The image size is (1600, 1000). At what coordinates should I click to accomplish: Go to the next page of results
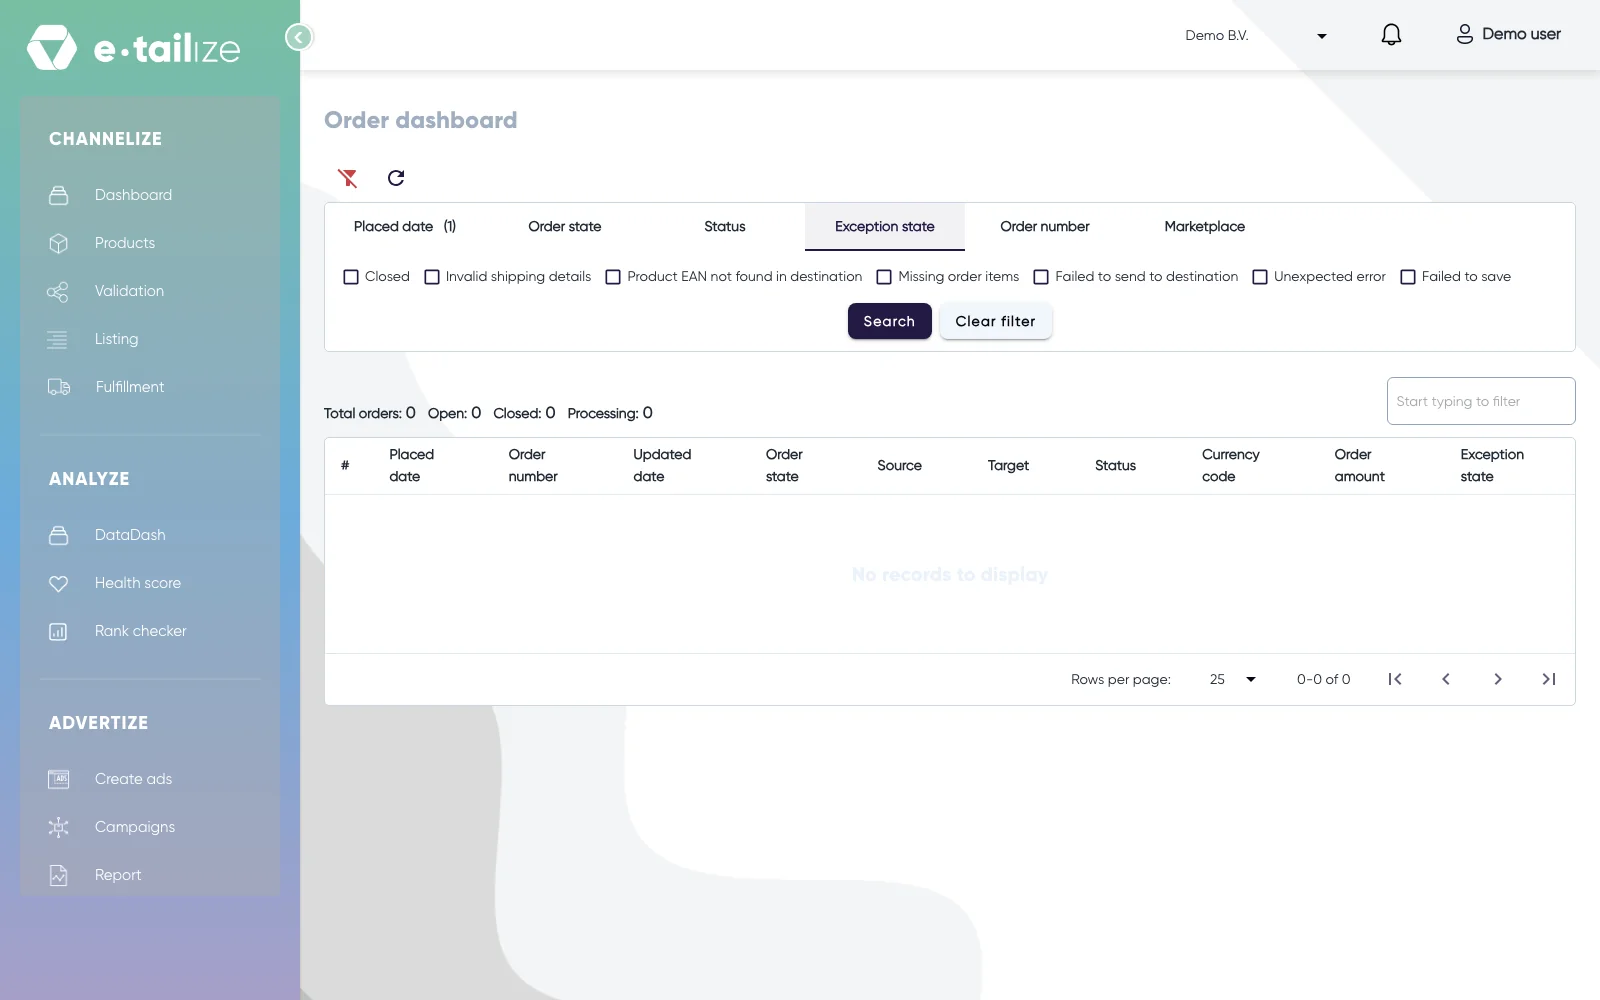click(1498, 679)
